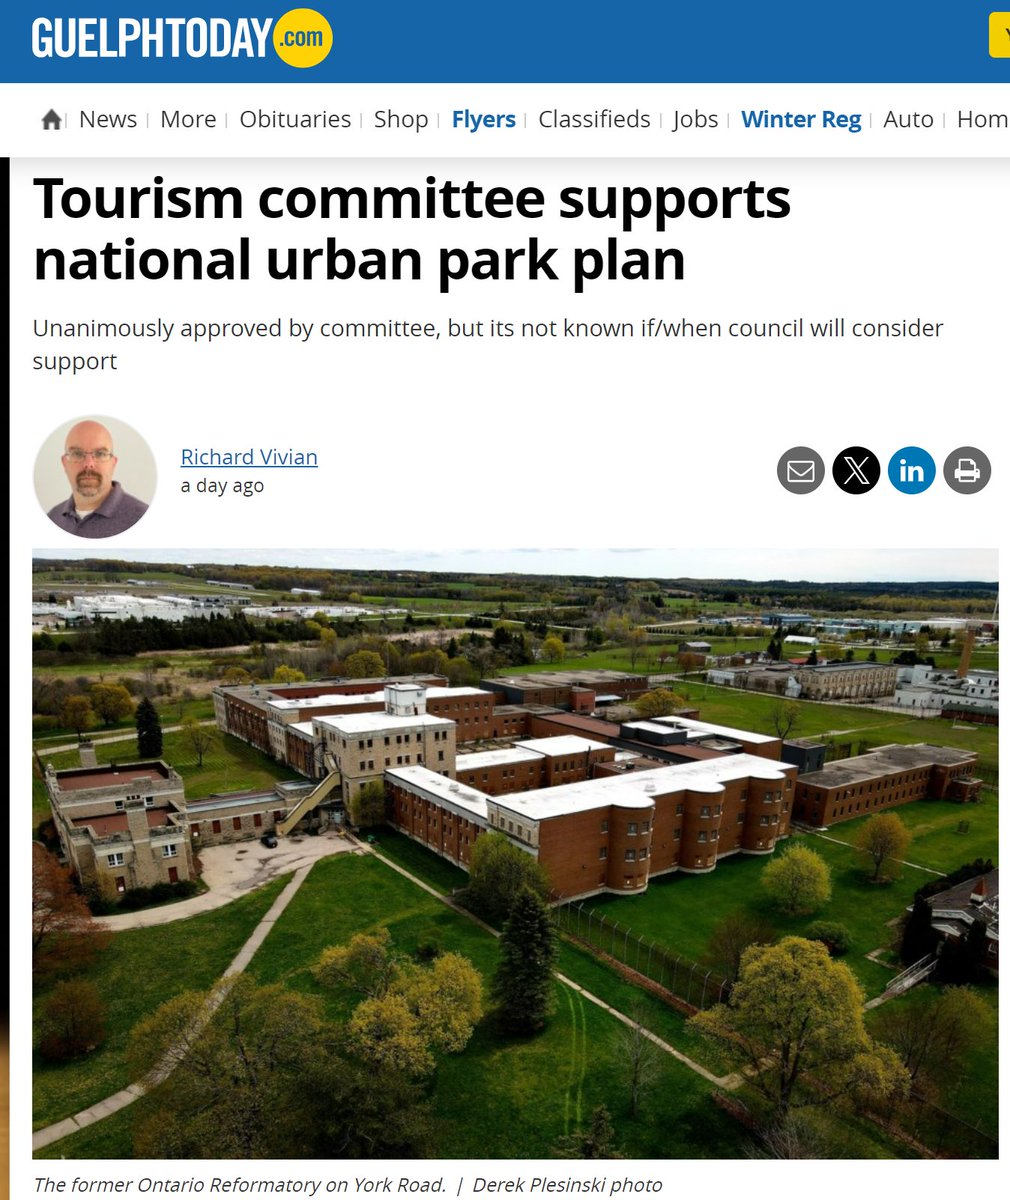Screen dimensions: 1010x1200
Task: Open the Flyers section
Action: click(484, 119)
